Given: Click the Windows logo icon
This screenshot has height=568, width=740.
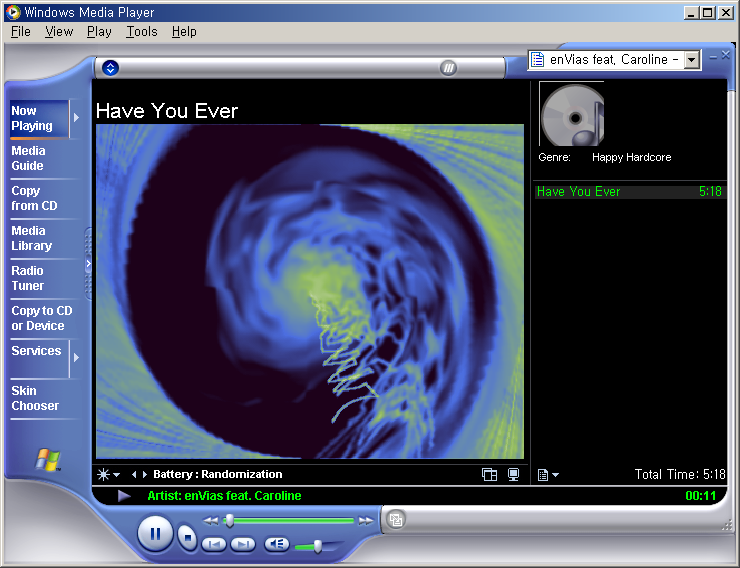Looking at the screenshot, I should [x=48, y=460].
